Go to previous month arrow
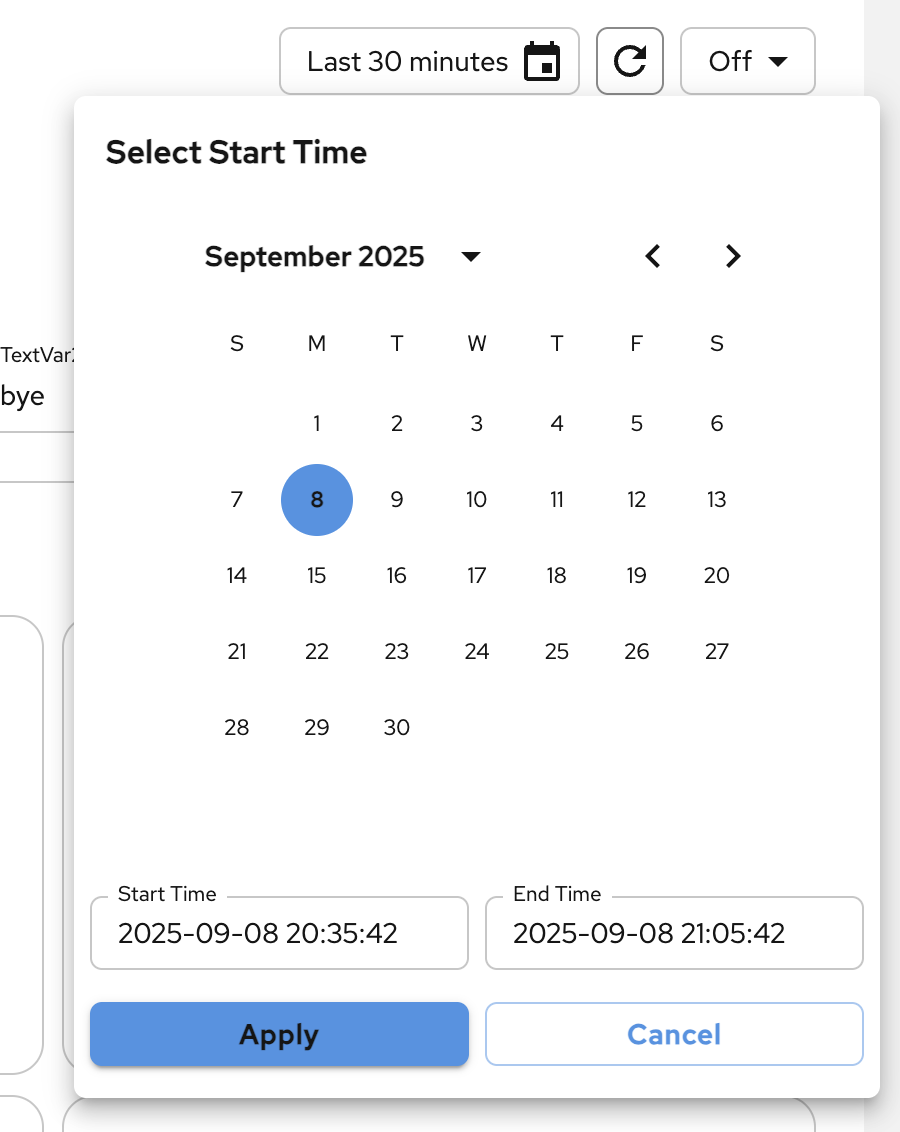The height and width of the screenshot is (1132, 900). (653, 256)
